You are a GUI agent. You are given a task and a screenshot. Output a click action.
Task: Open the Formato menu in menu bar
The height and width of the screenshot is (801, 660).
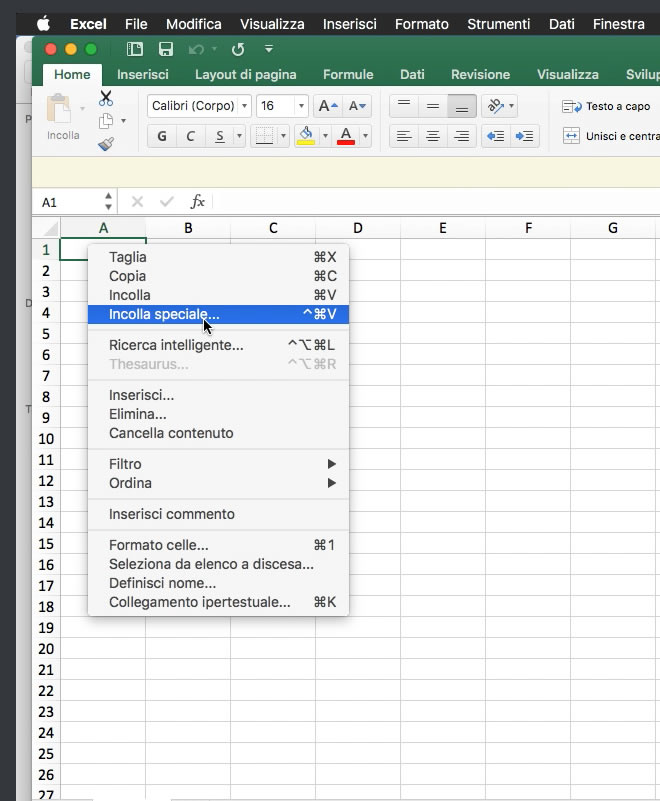(421, 24)
